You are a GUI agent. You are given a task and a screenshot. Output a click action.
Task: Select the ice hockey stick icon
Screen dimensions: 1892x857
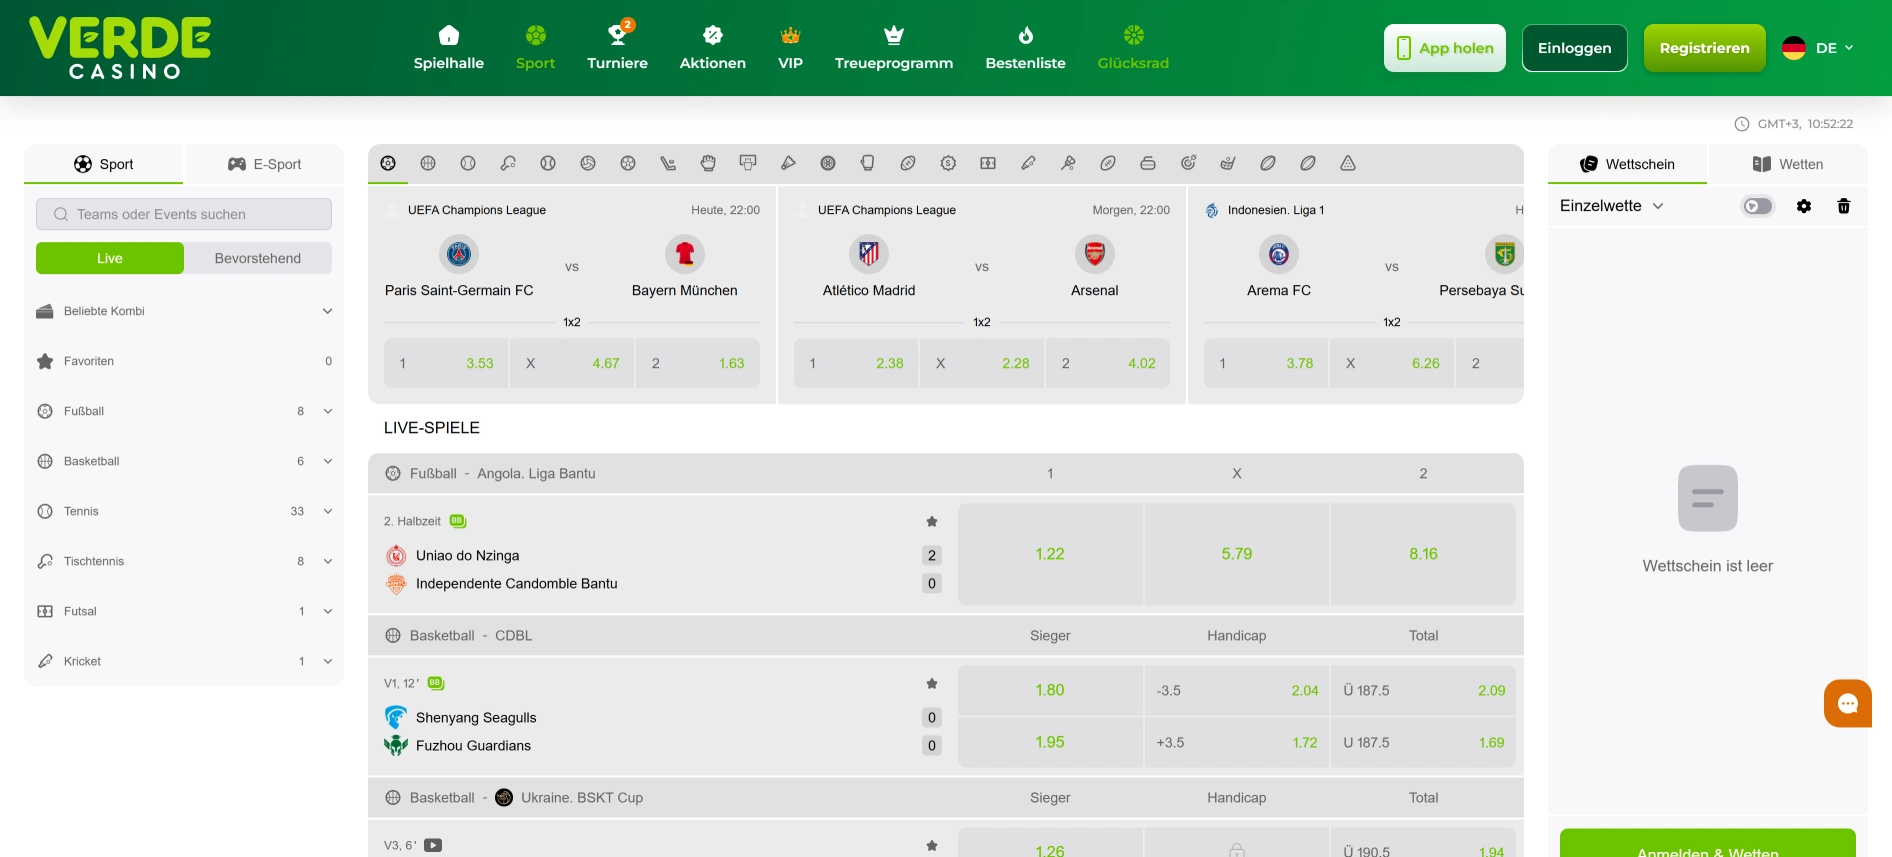[668, 163]
